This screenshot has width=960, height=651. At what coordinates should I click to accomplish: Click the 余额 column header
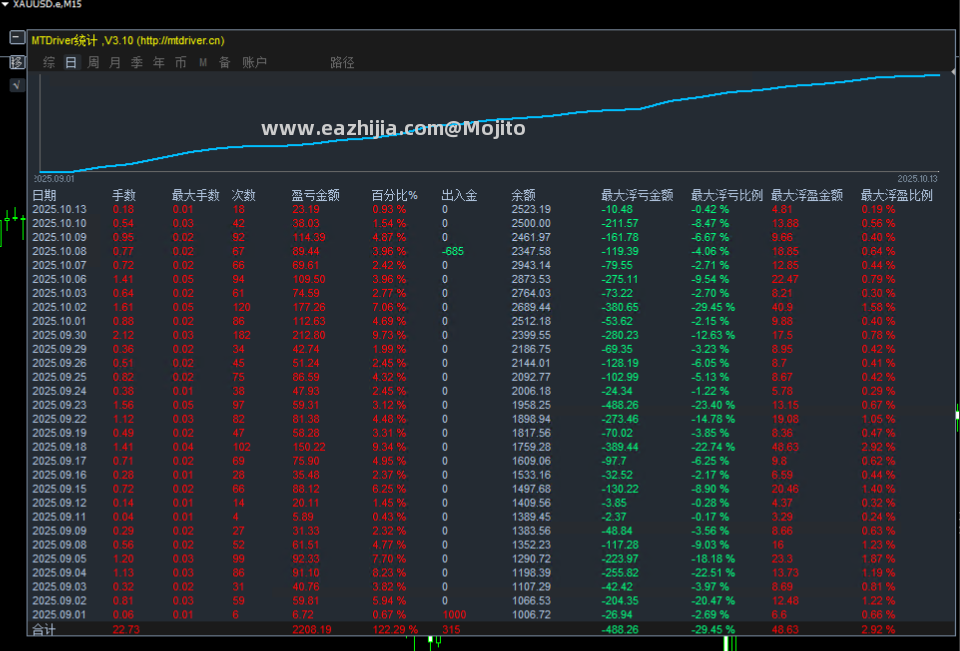point(523,195)
